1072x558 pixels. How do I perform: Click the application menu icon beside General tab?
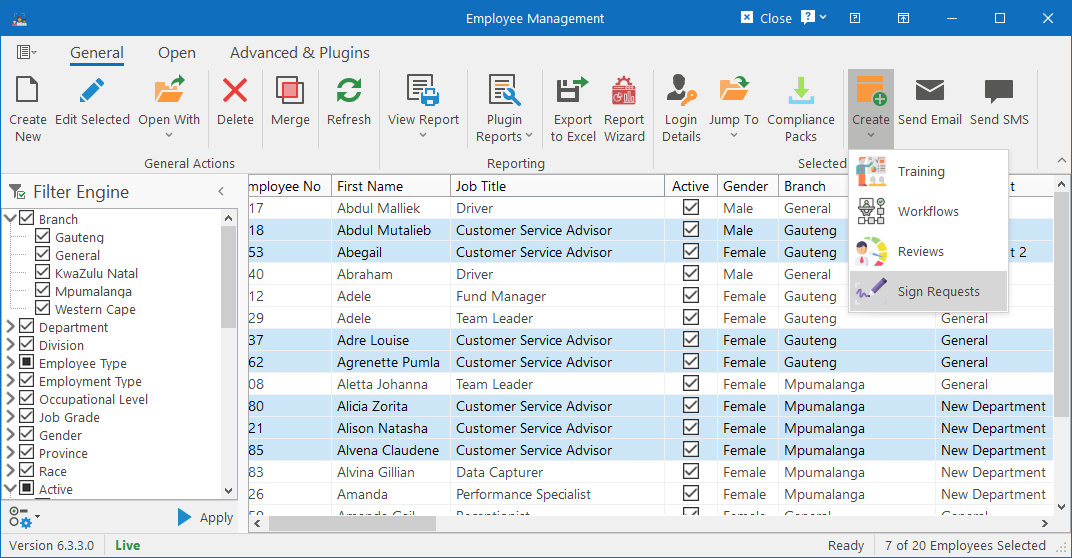coord(26,52)
